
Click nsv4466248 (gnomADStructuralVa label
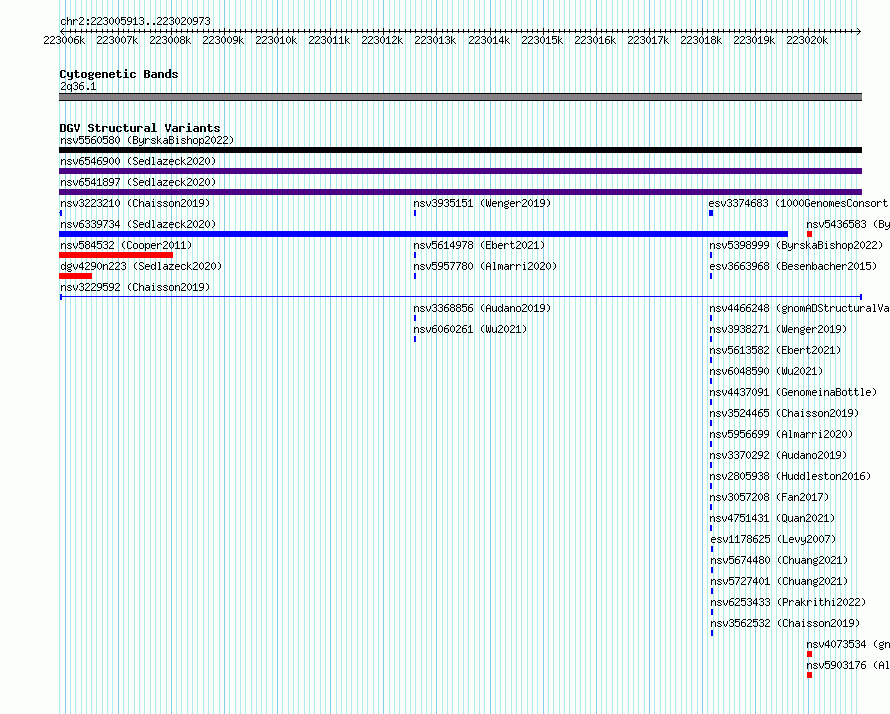[799, 308]
